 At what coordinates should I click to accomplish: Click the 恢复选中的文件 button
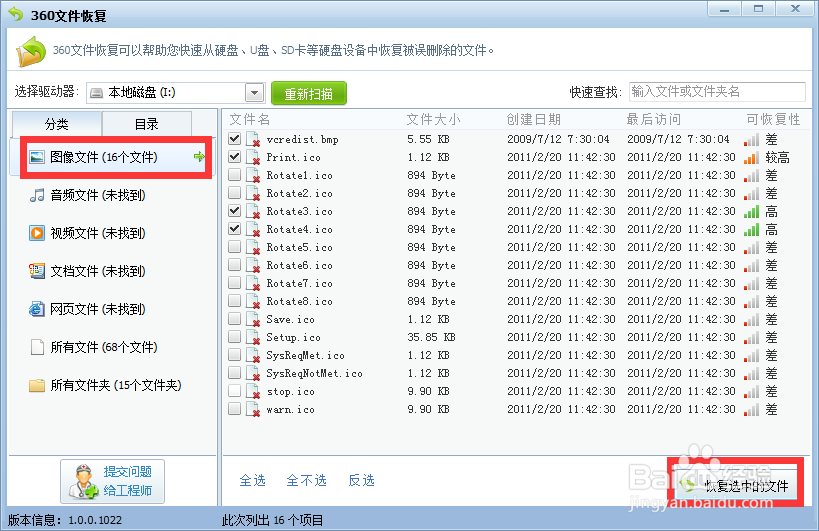point(735,486)
